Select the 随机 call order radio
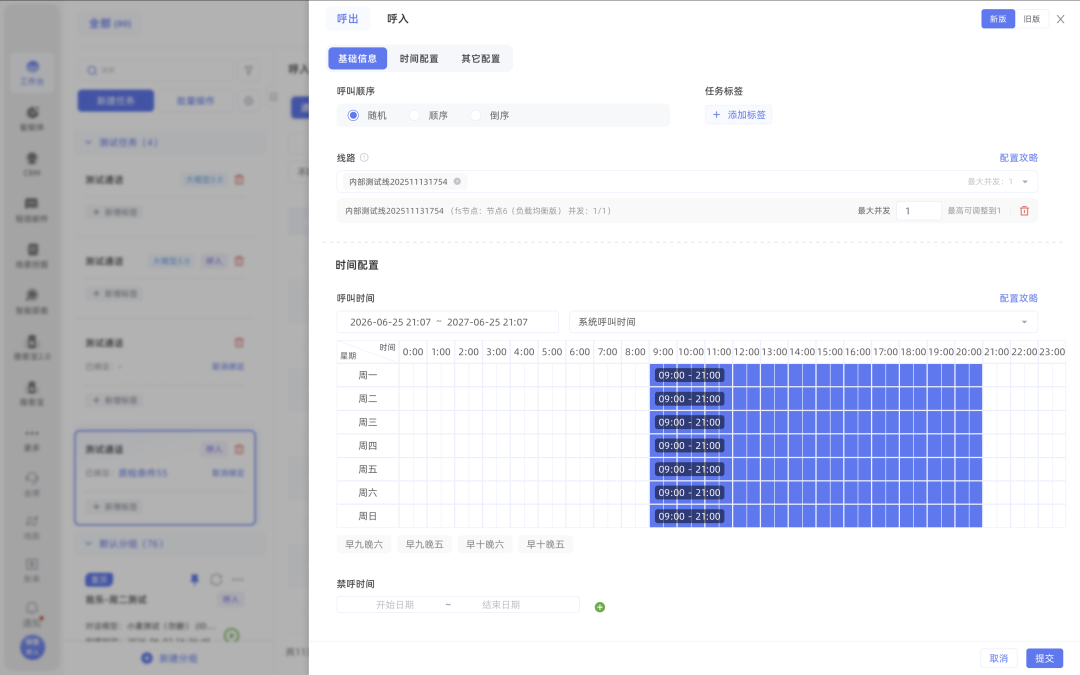Screen dimensions: 1080x675 [353, 115]
